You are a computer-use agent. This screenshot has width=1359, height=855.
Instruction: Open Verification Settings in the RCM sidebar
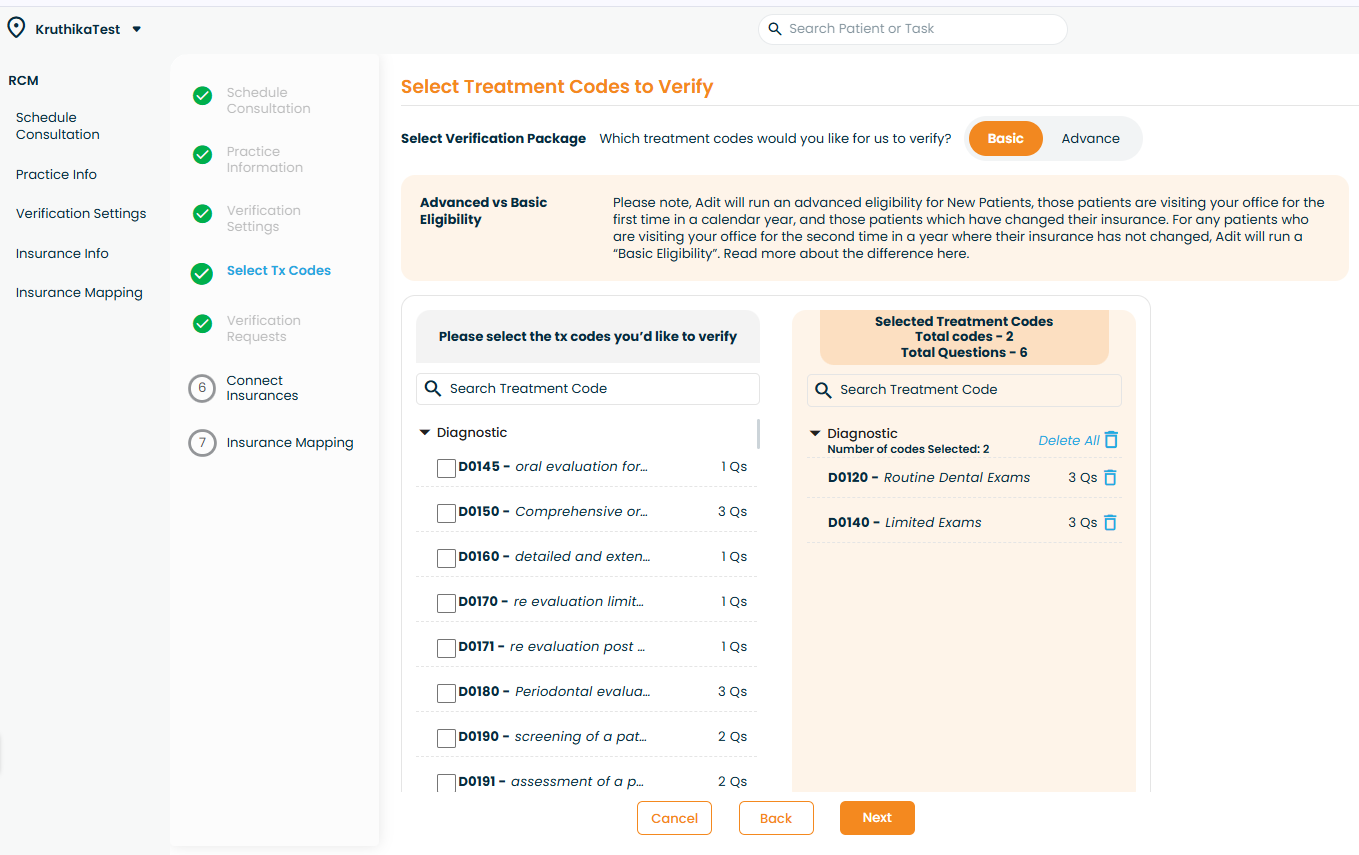pos(81,214)
